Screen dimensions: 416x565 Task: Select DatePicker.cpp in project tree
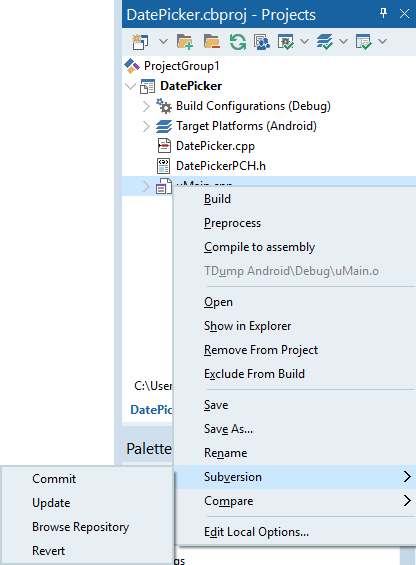point(215,146)
